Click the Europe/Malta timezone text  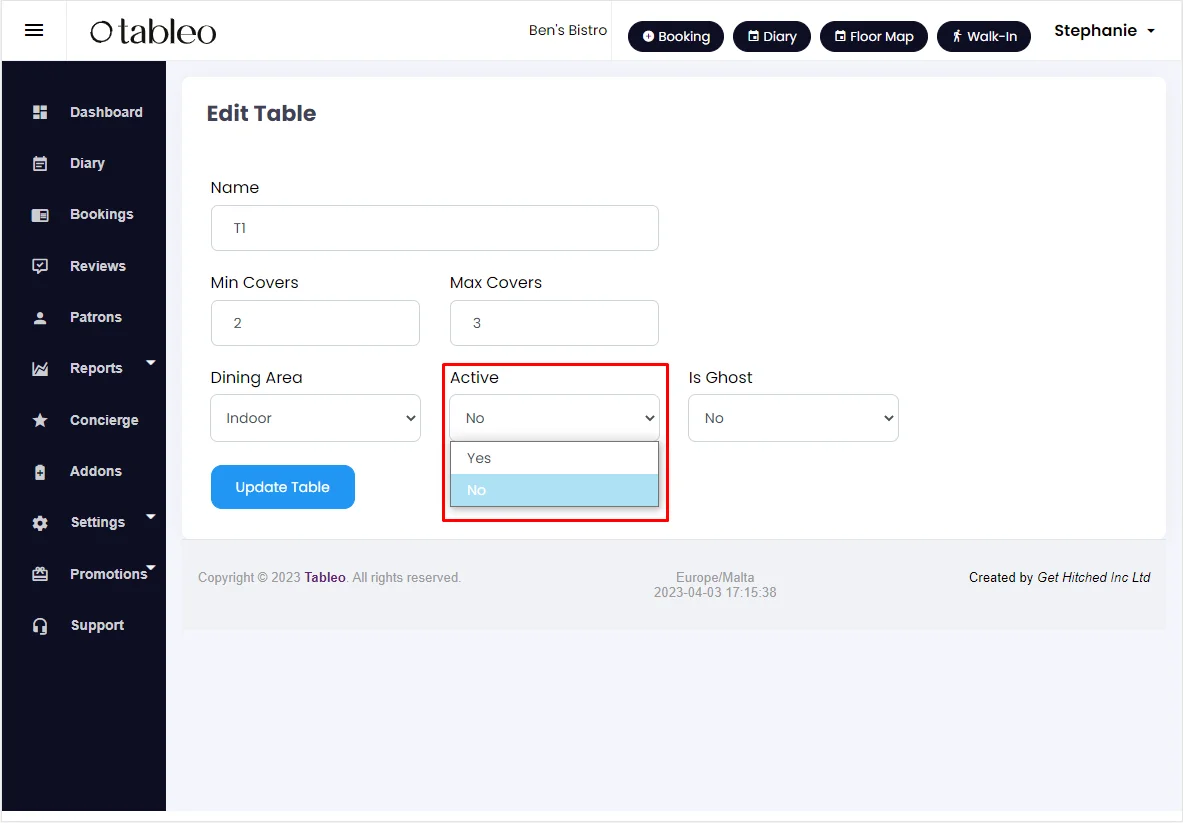pos(715,578)
